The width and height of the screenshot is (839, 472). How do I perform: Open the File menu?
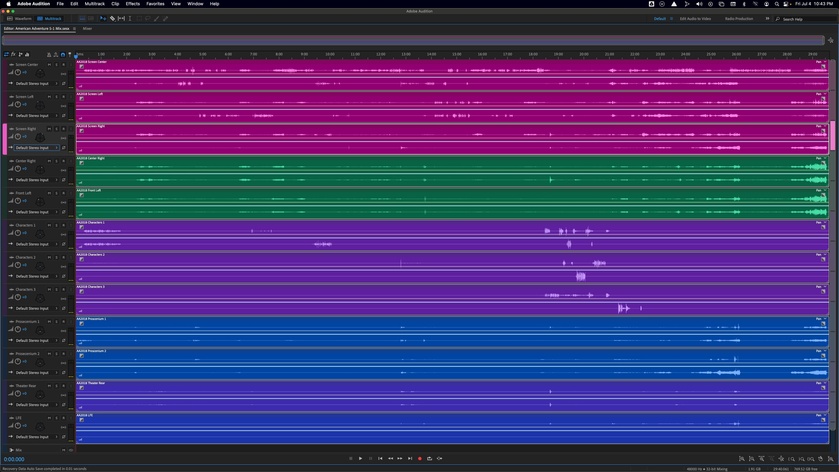[60, 4]
